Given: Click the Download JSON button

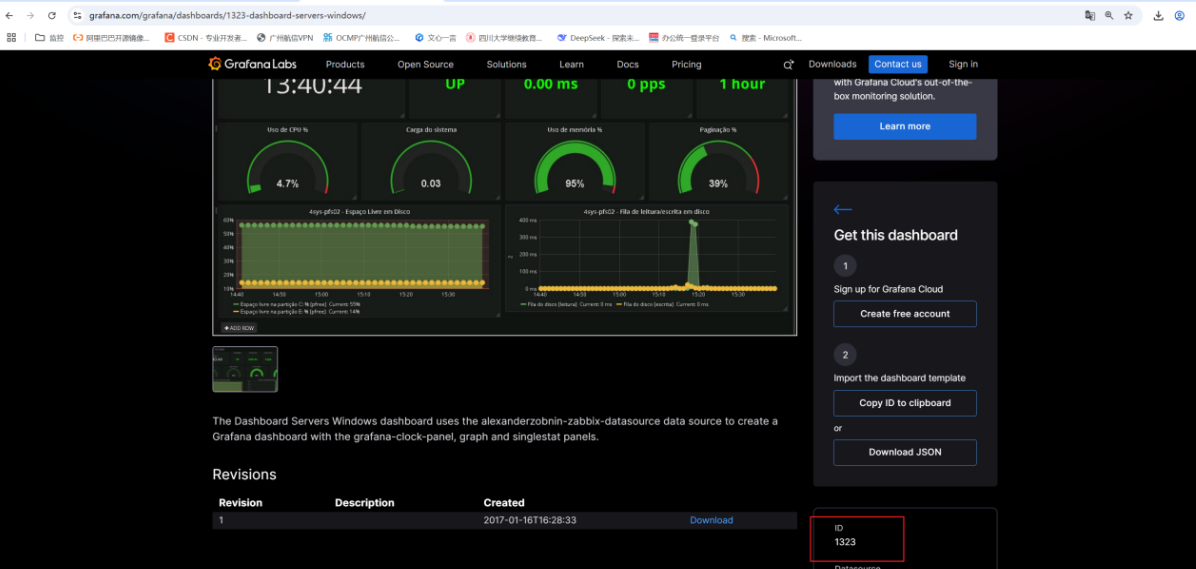Looking at the screenshot, I should 905,452.
